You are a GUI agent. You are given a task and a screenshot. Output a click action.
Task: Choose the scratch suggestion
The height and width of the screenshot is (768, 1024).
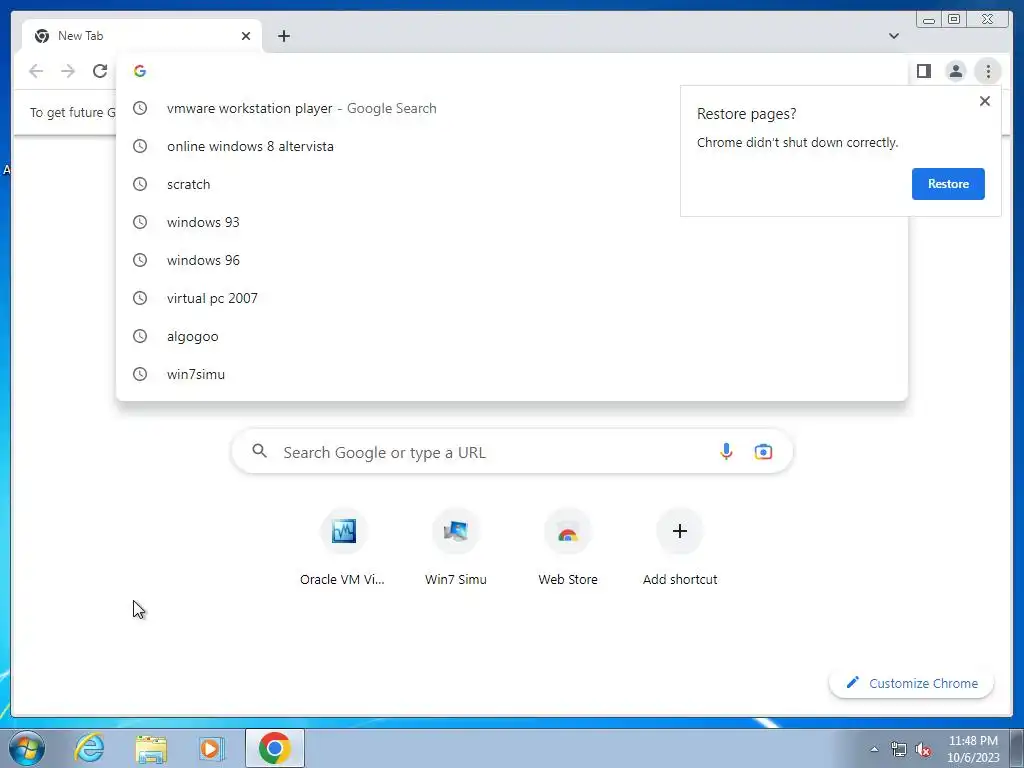tap(511, 184)
